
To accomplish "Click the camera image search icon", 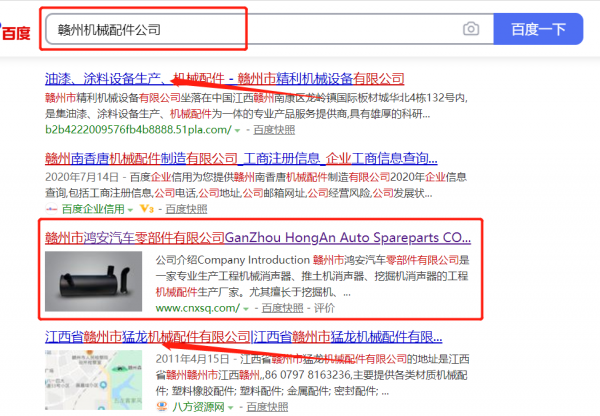I will [x=471, y=29].
